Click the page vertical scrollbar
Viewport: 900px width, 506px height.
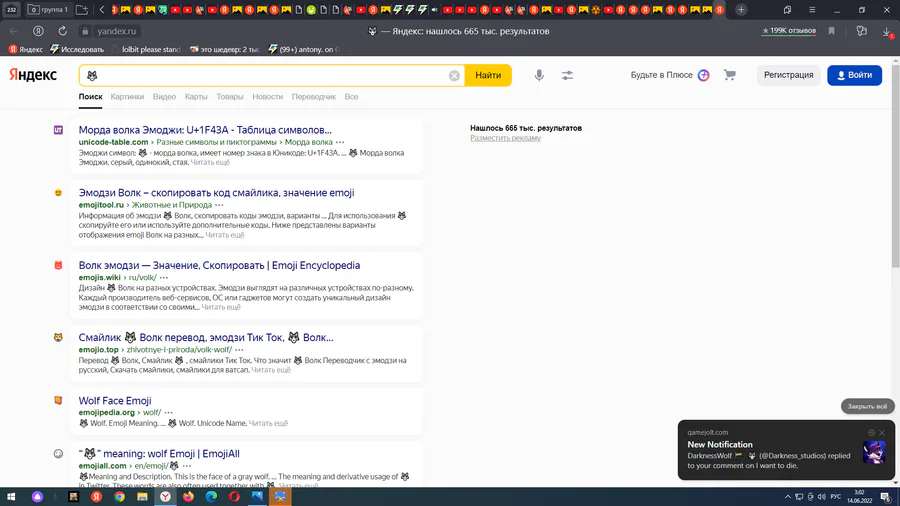tap(895, 164)
